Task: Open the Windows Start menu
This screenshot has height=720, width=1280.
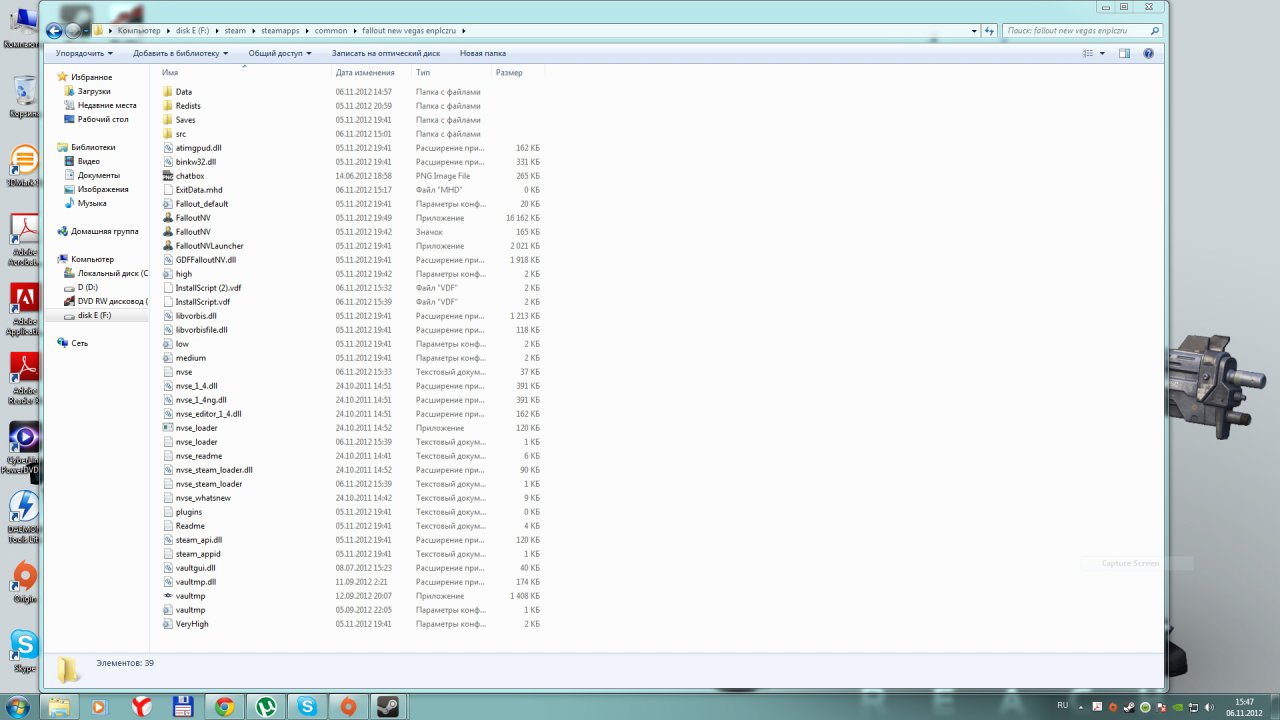Action: coord(17,707)
